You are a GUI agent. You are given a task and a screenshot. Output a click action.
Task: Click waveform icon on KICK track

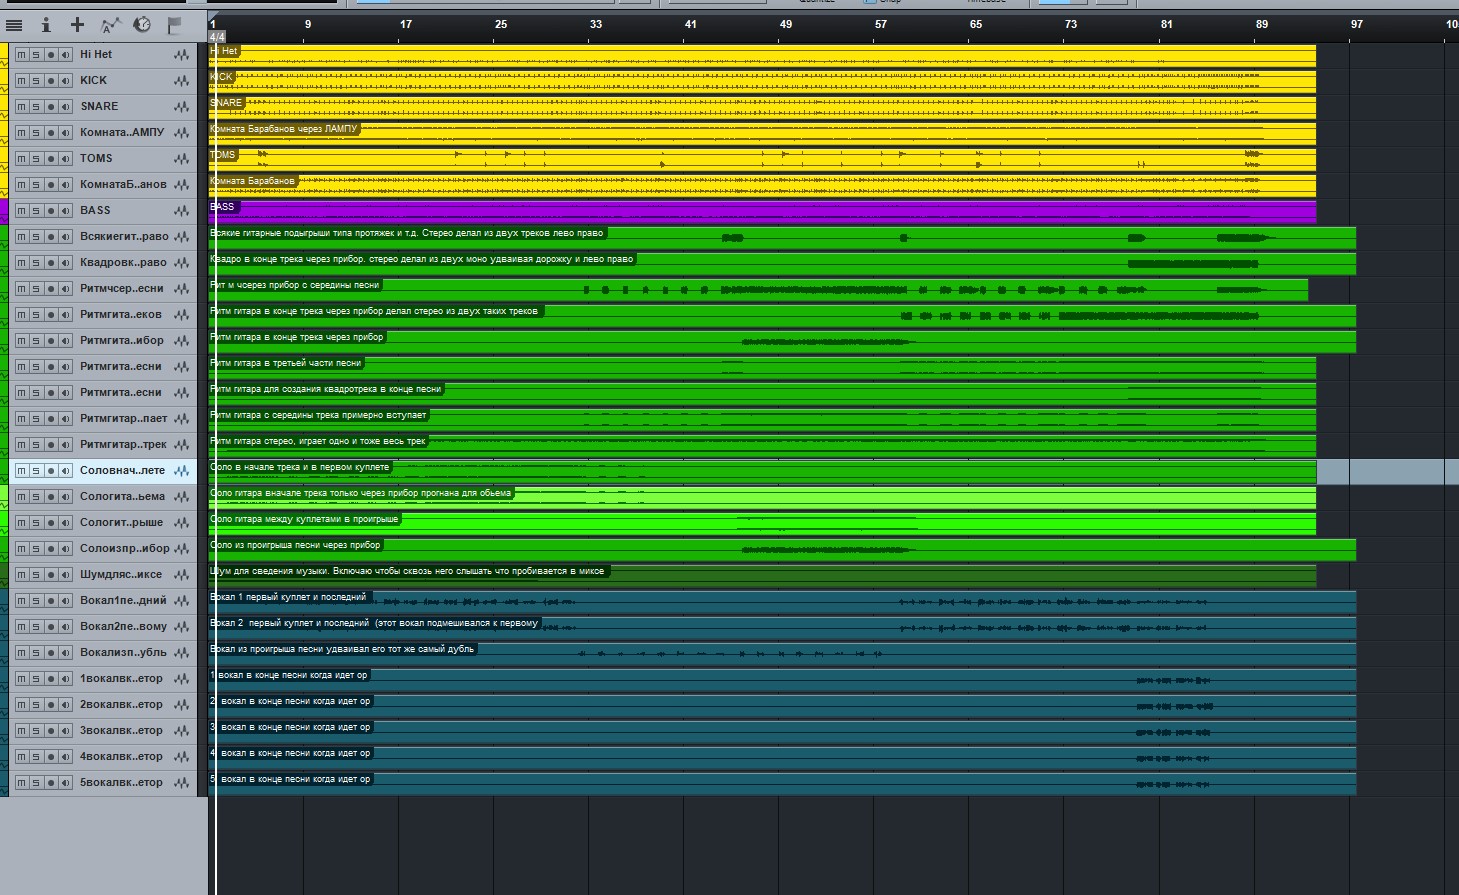[x=181, y=81]
